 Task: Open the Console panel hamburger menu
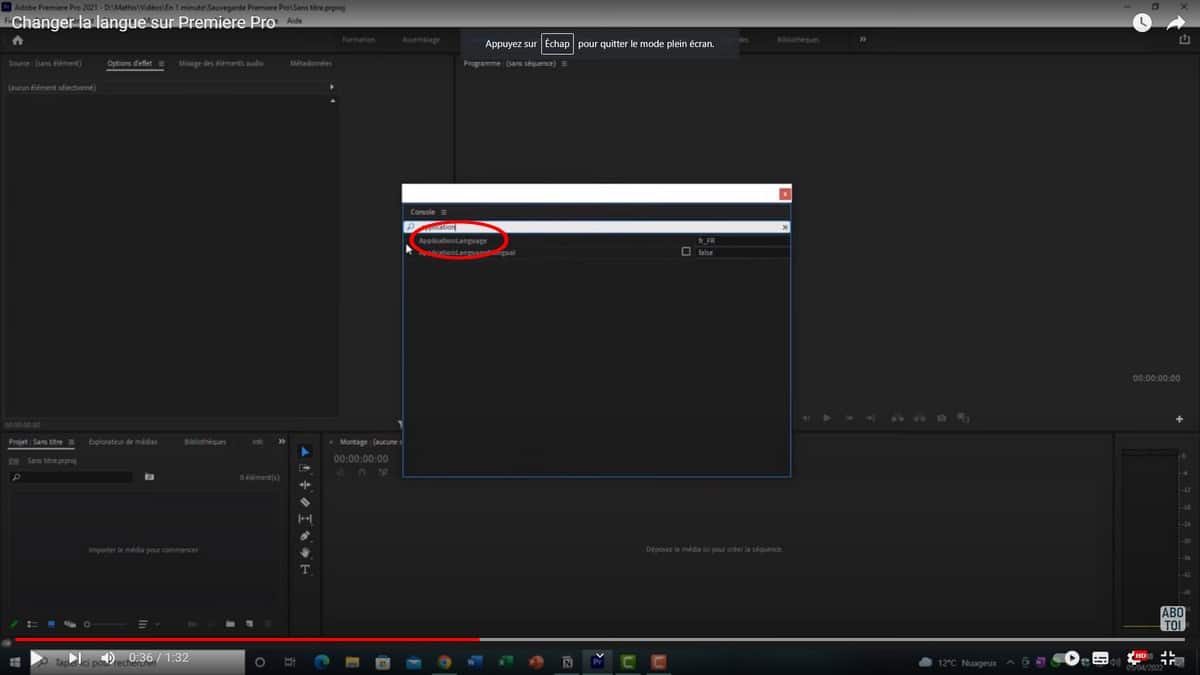click(444, 212)
